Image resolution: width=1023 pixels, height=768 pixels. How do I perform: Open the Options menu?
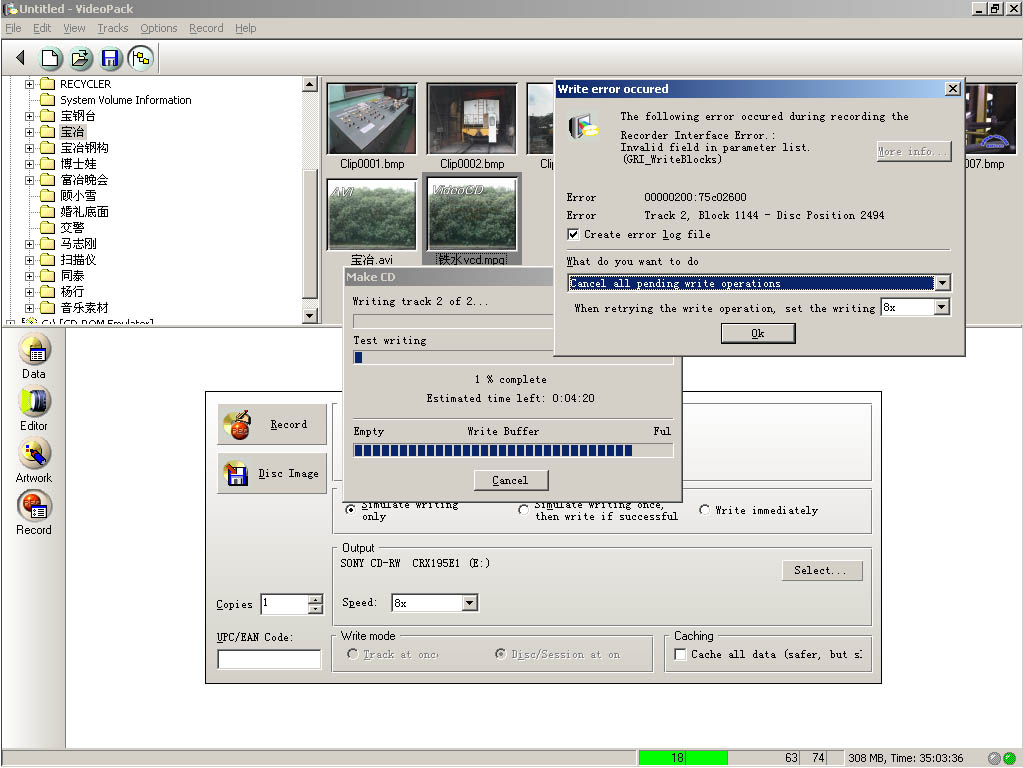pyautogui.click(x=159, y=28)
